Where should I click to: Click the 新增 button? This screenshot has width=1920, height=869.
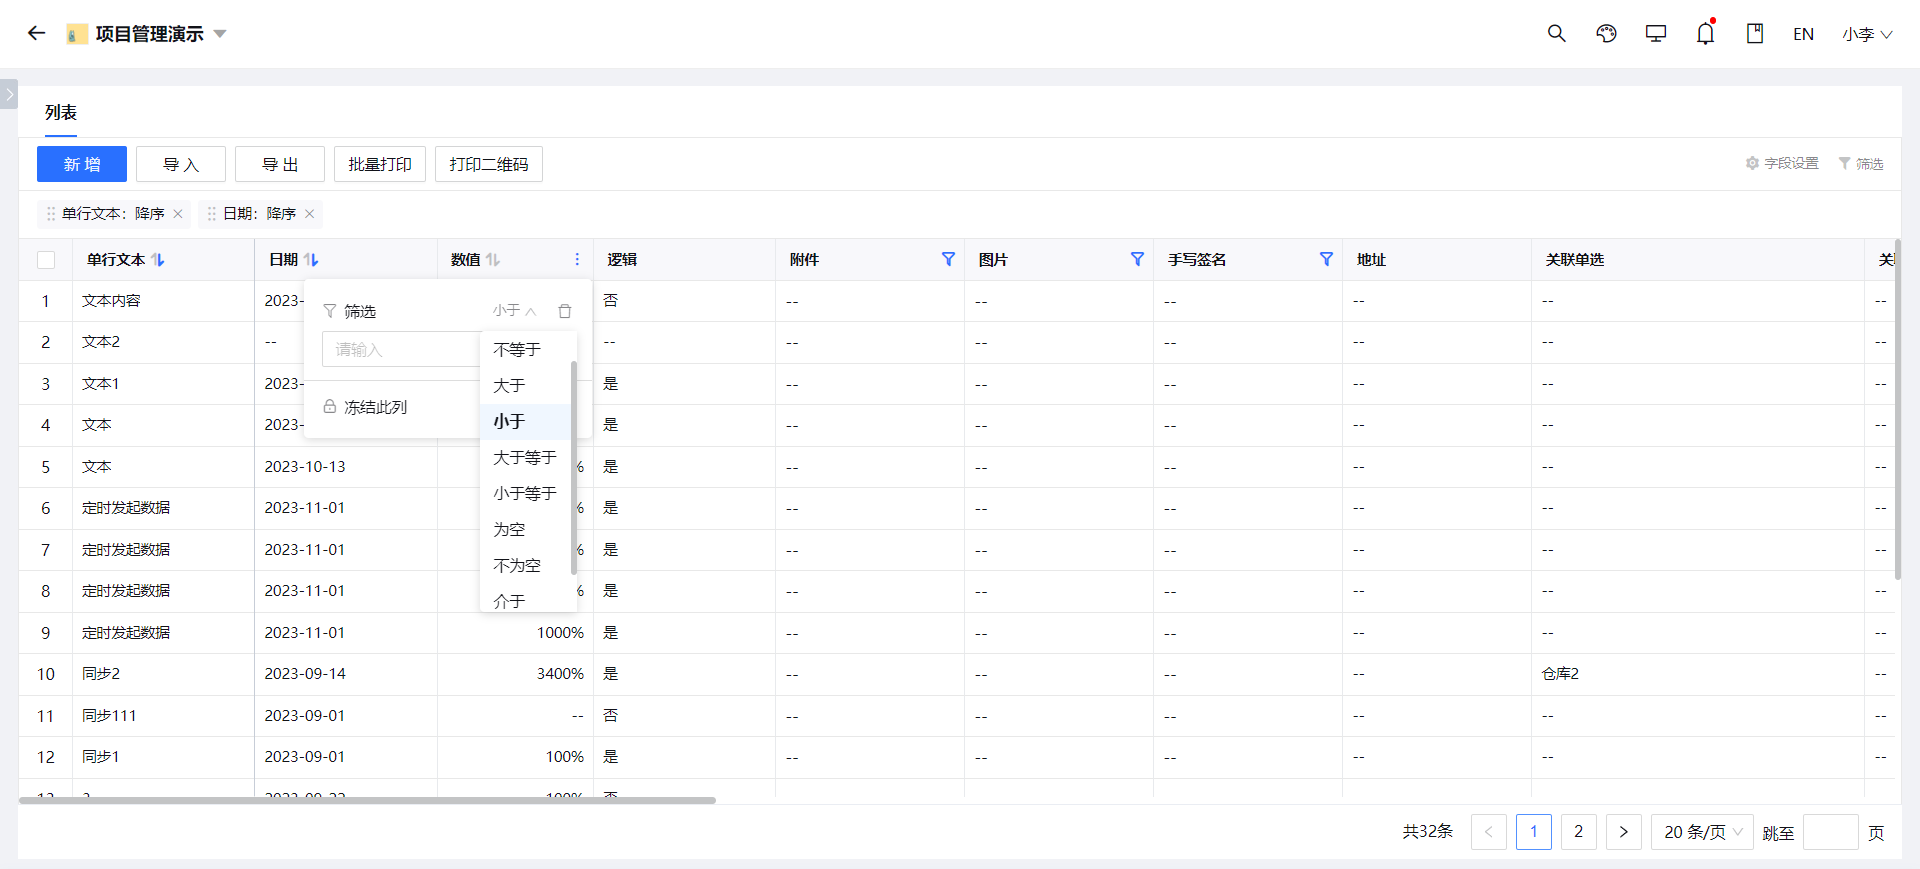click(82, 164)
